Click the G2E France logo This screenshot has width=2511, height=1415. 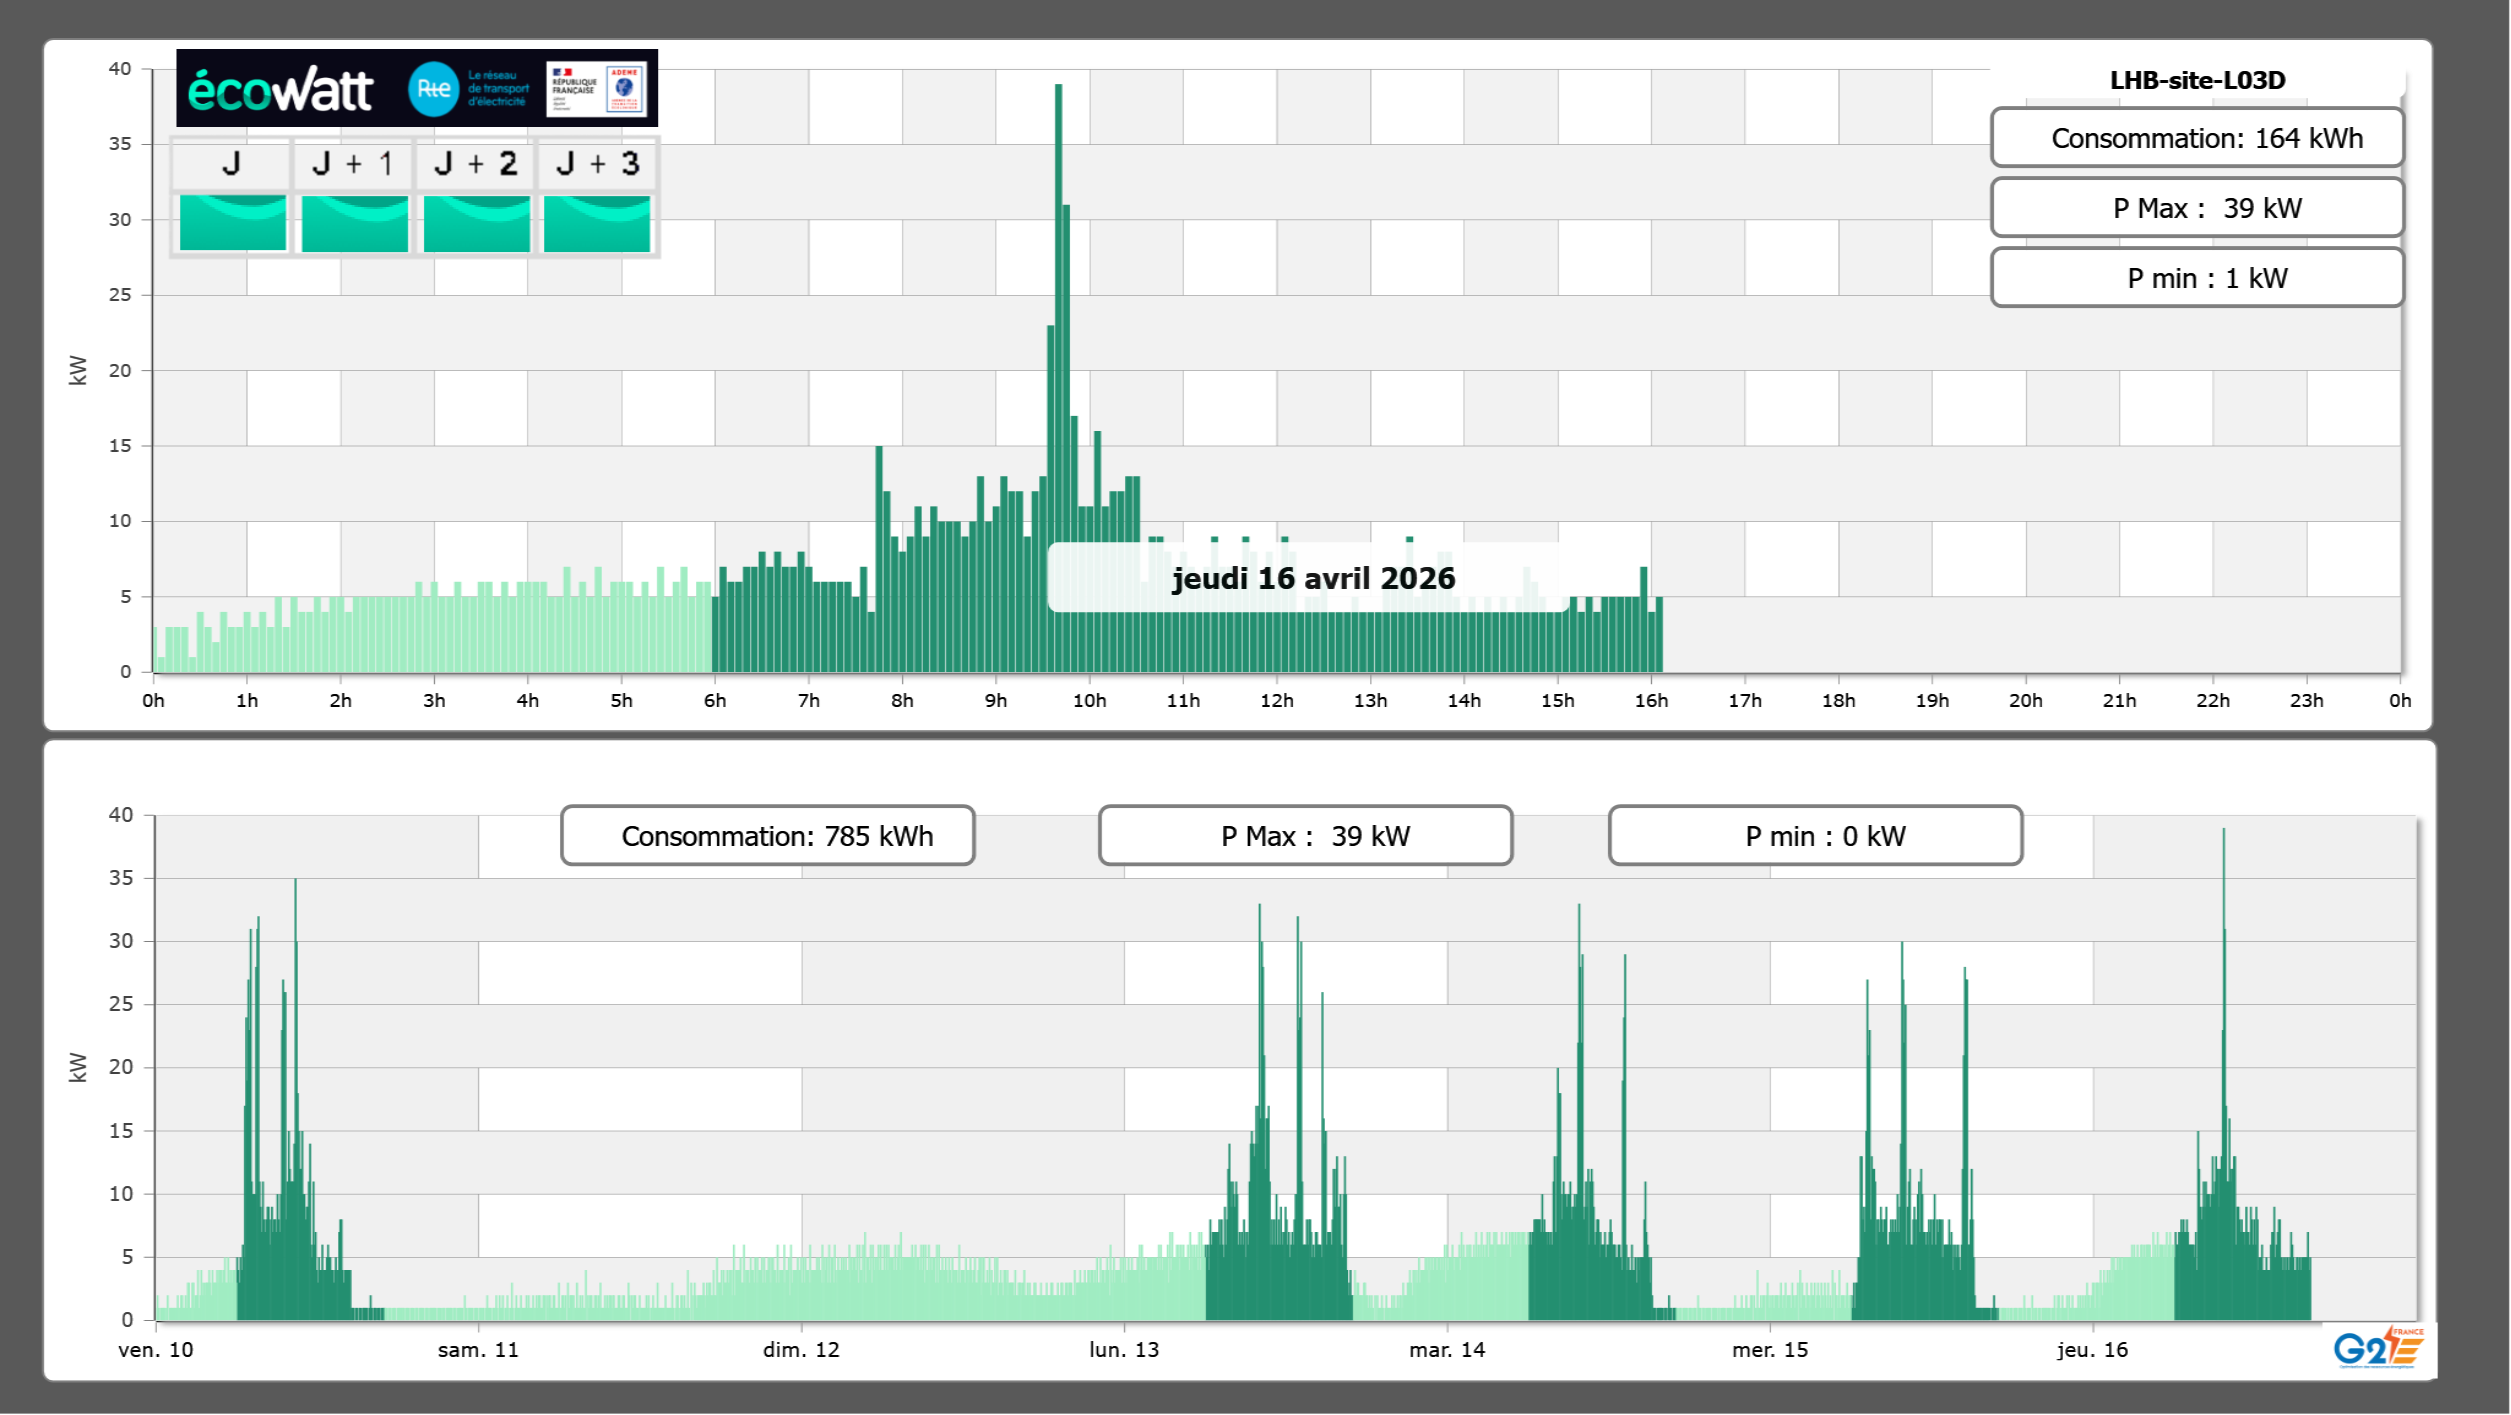2378,1348
